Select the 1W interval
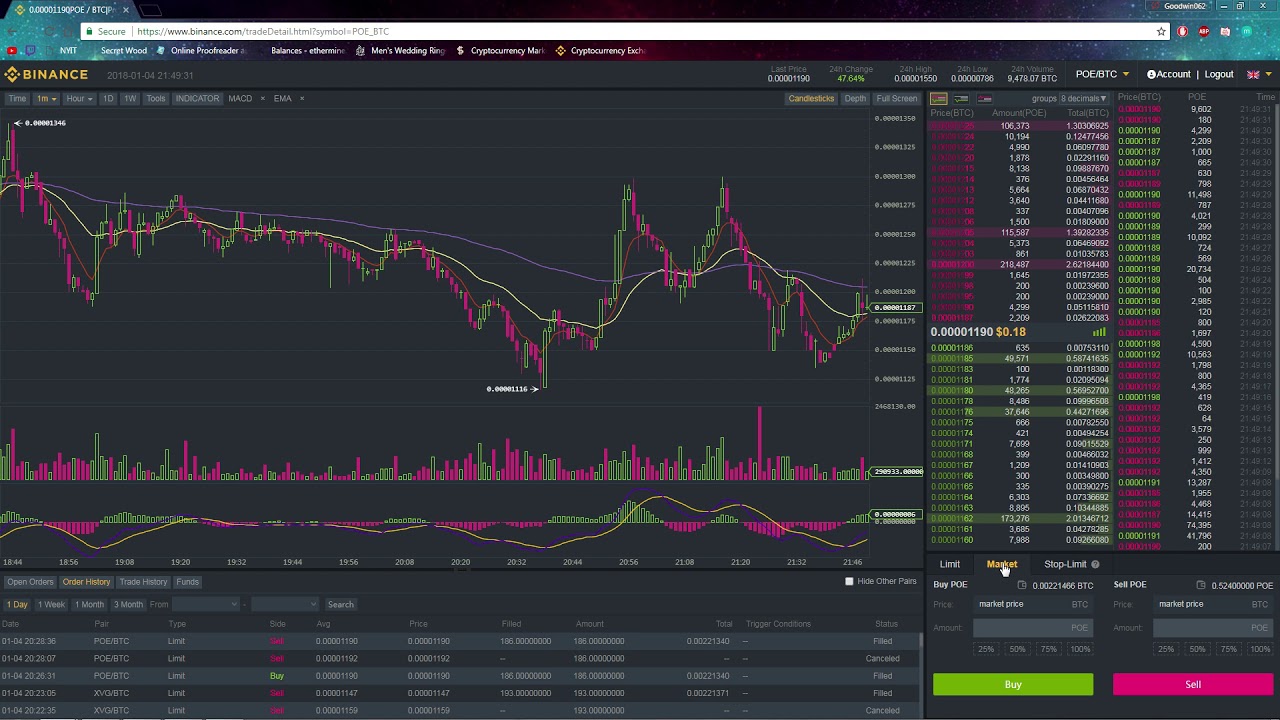Viewport: 1280px width, 720px height. (130, 98)
